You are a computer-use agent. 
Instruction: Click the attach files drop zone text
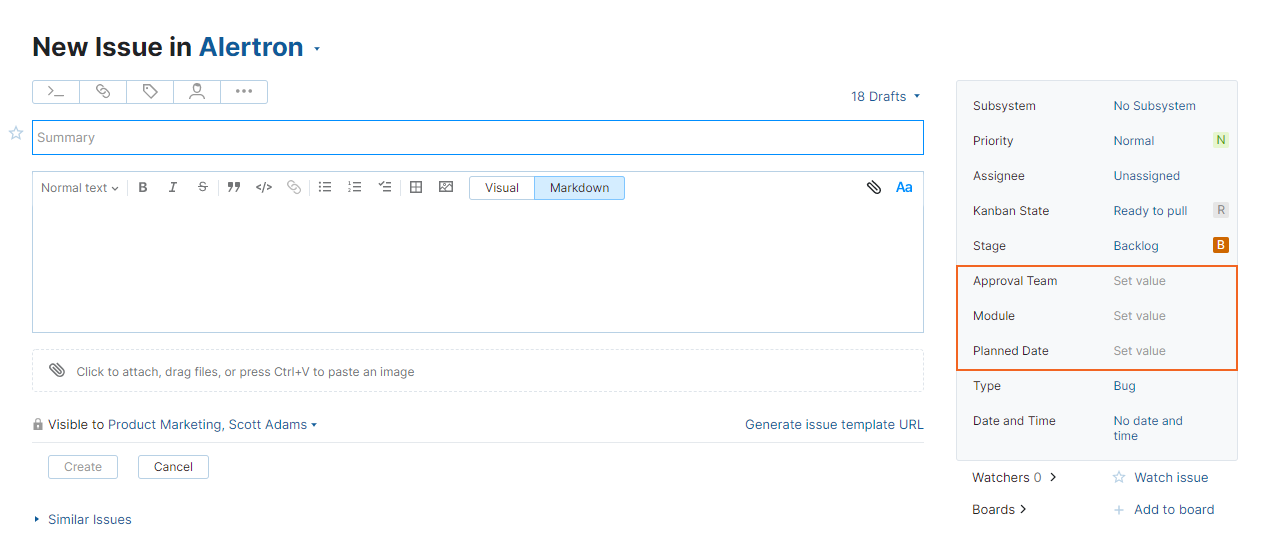coord(245,372)
